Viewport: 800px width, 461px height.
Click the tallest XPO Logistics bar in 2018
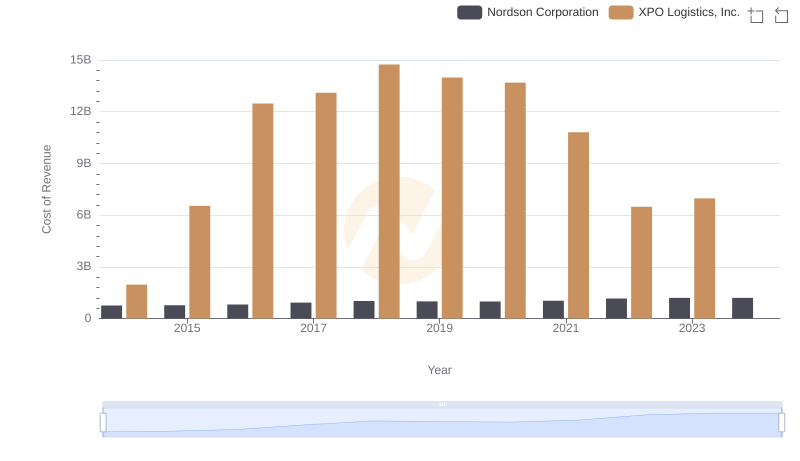[x=389, y=191]
